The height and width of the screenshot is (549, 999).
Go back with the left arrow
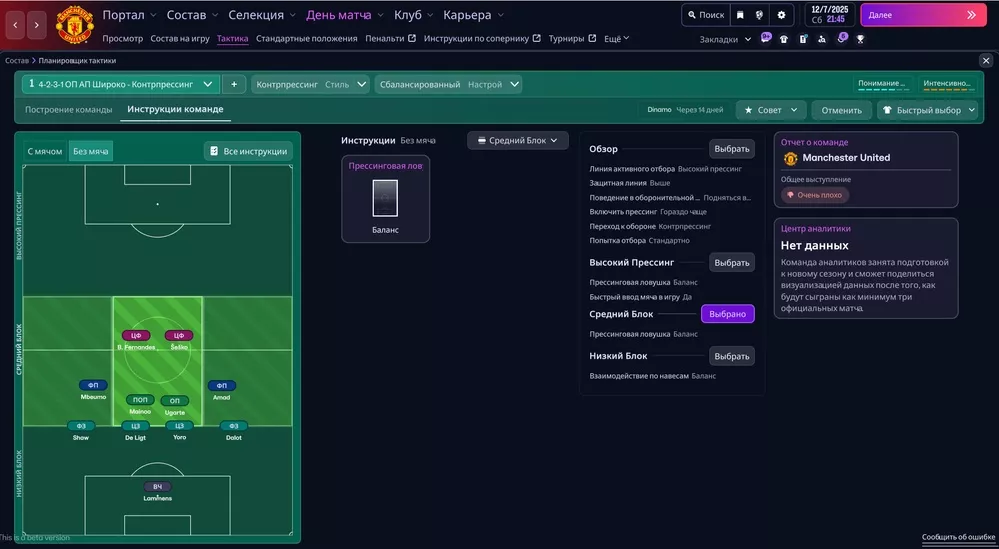(x=15, y=25)
